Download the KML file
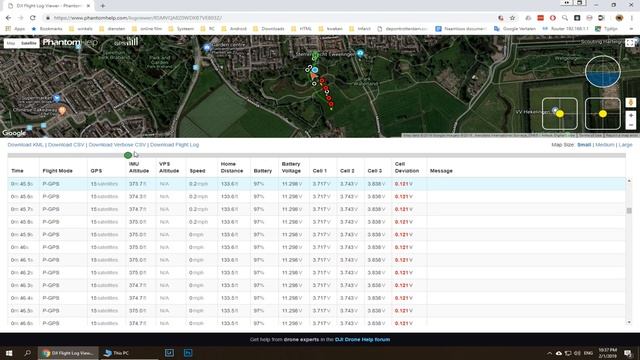This screenshot has width=640, height=360. [25, 145]
